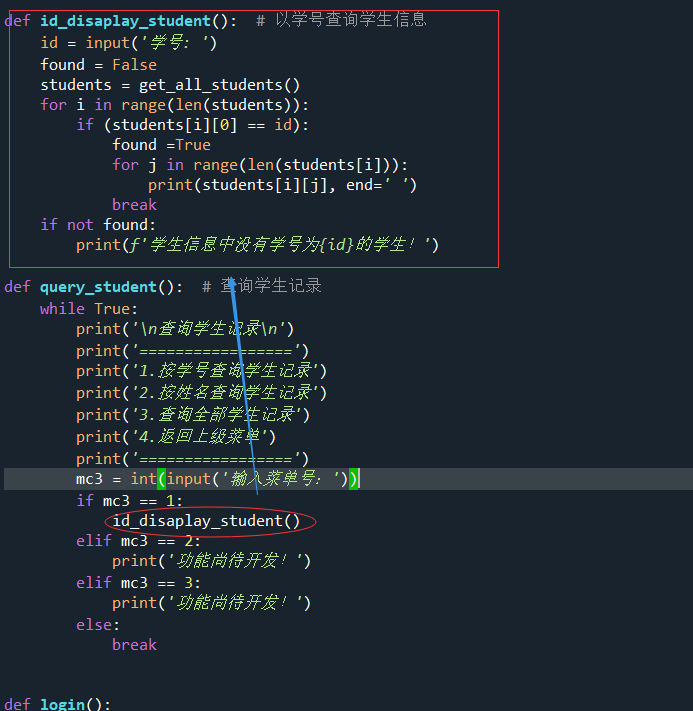Click the id_disaplay_student function definition name
Image resolution: width=693 pixels, height=711 pixels.
pos(126,21)
